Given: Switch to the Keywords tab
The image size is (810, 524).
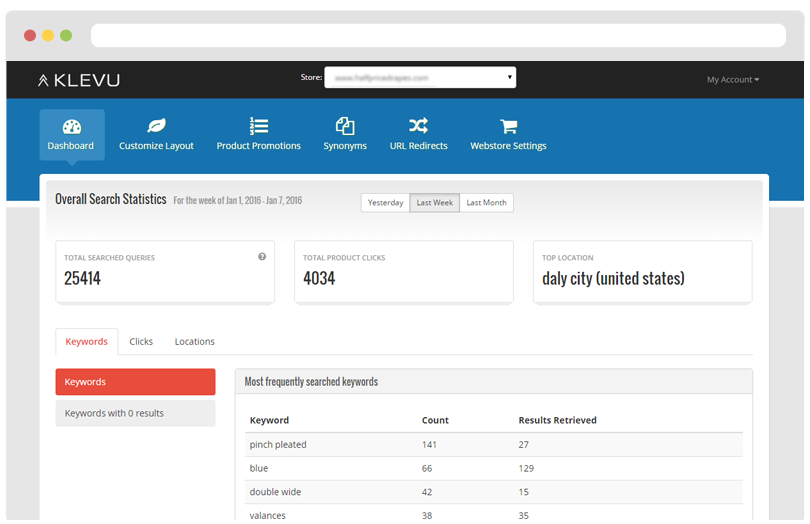Looking at the screenshot, I should 86,342.
